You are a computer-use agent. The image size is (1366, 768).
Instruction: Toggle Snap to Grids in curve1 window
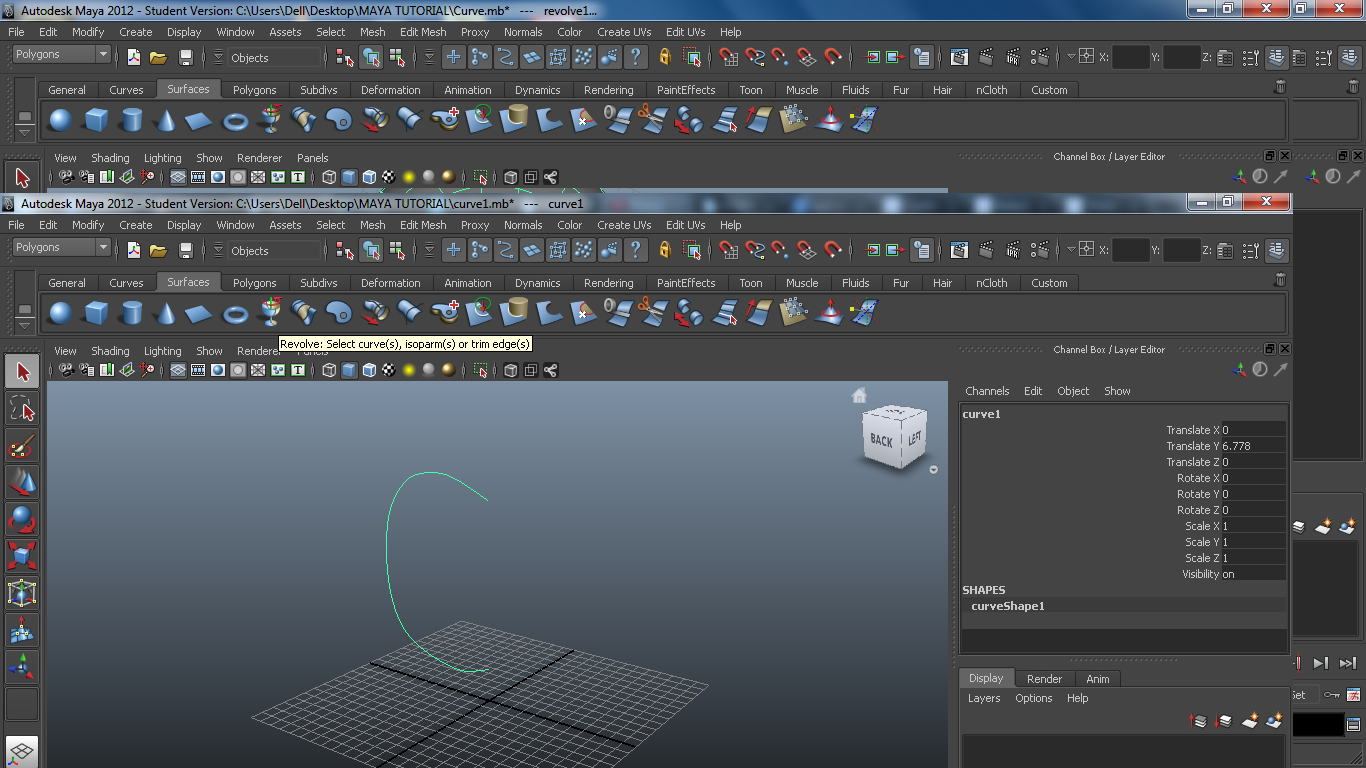[x=729, y=250]
